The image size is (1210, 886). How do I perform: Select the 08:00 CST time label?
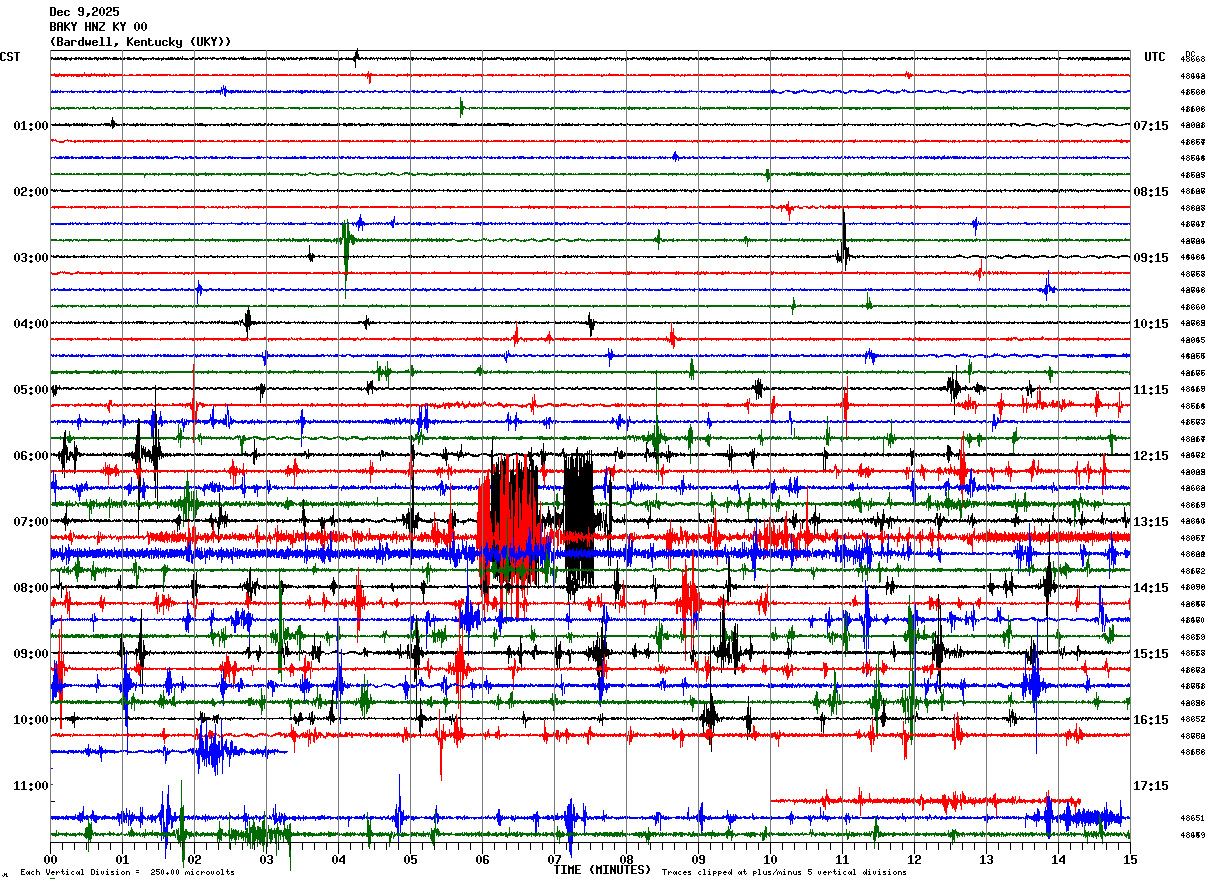pyautogui.click(x=31, y=588)
